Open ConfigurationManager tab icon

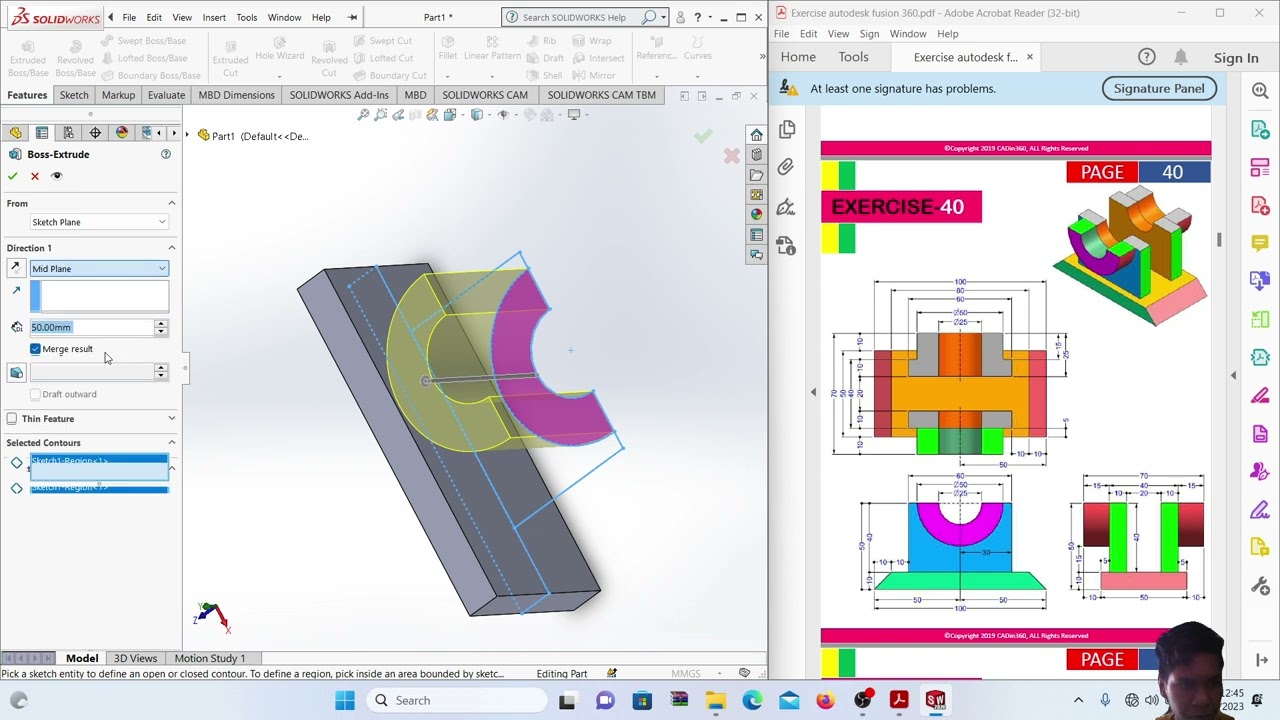pos(68,133)
